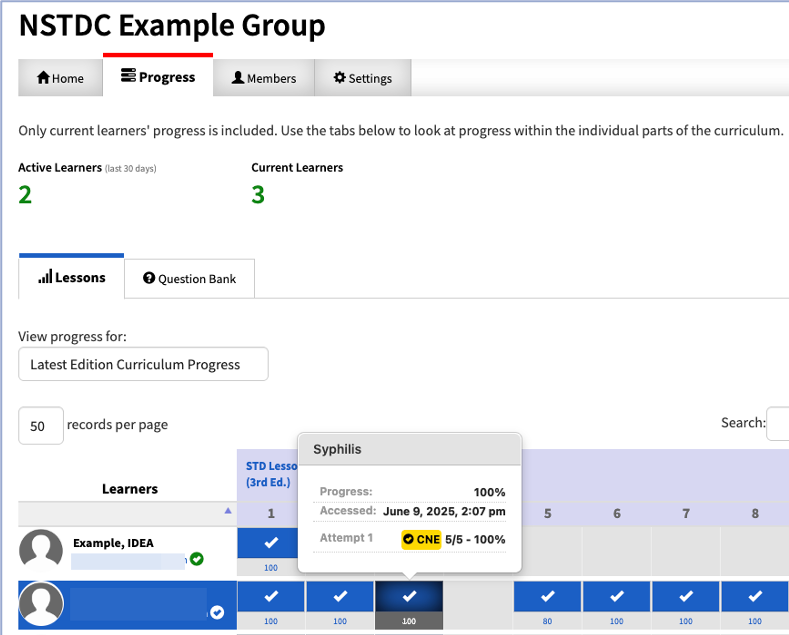789x635 pixels.
Task: Open the 50 records per page dropdown
Action: 41,426
